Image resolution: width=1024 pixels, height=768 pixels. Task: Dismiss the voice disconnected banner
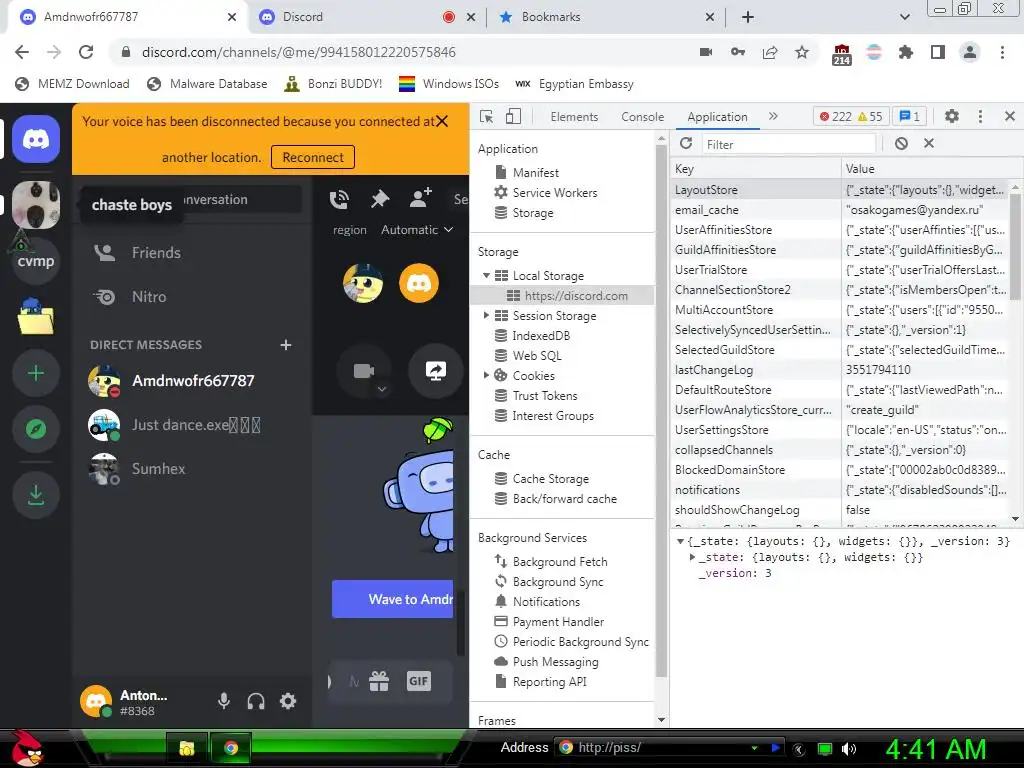(442, 121)
